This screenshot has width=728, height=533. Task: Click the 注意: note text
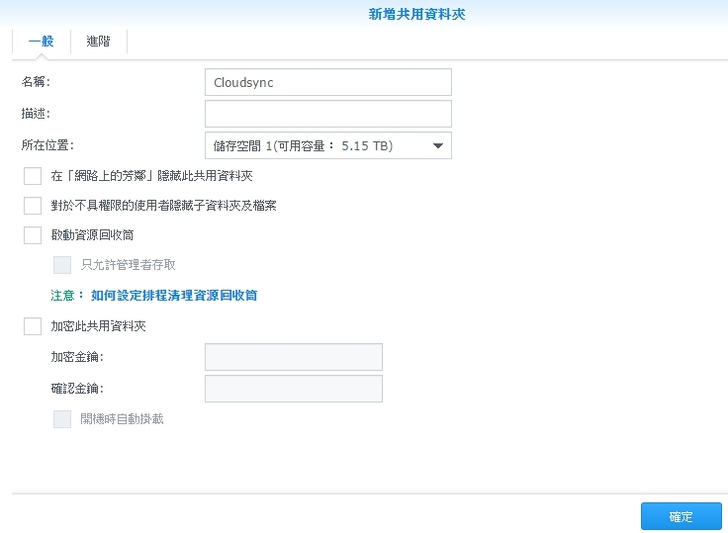(x=66, y=296)
